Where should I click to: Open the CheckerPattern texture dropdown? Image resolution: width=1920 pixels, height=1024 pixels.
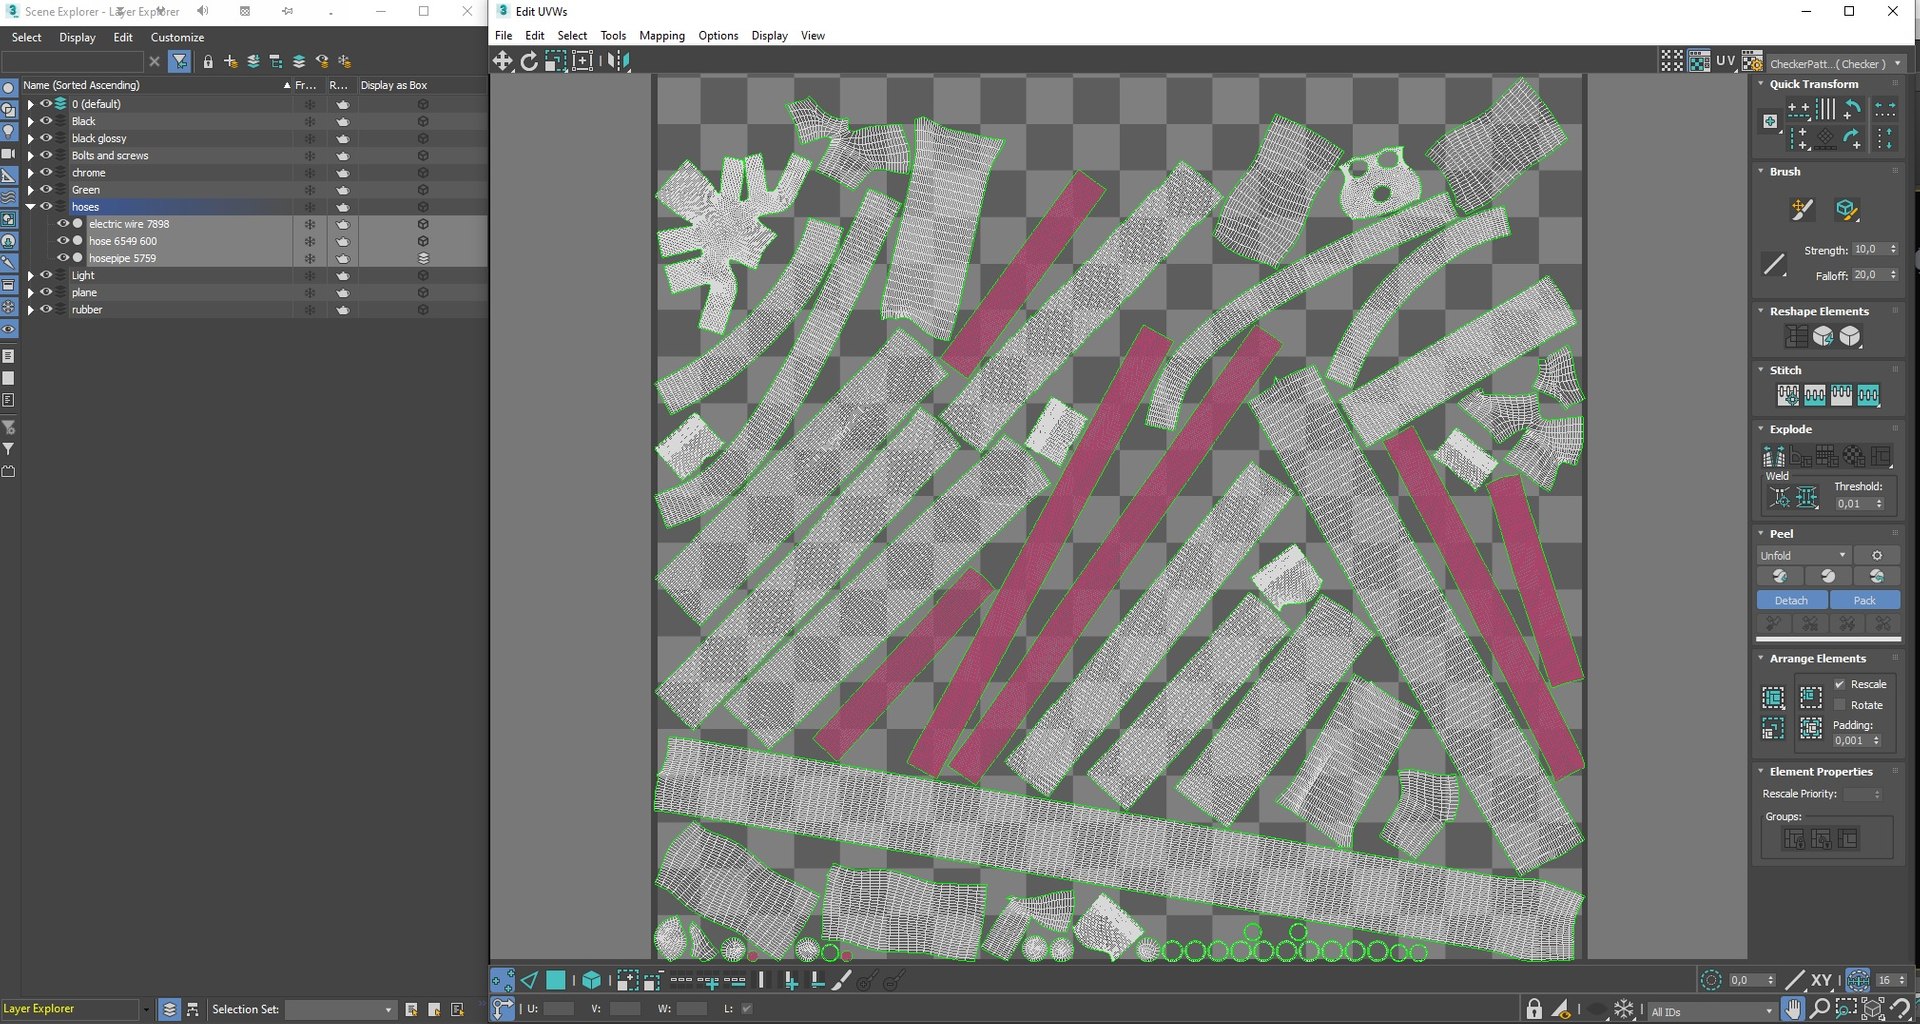click(x=1836, y=63)
